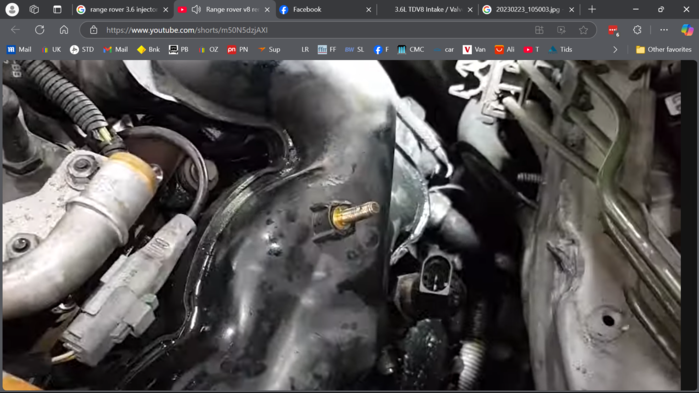Screen dimensions: 699x393
Task: Open the Bnk bookmark
Action: point(148,49)
